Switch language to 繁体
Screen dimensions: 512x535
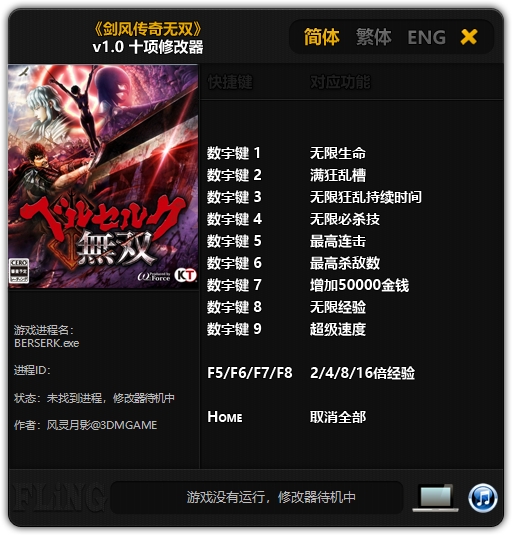pos(374,37)
